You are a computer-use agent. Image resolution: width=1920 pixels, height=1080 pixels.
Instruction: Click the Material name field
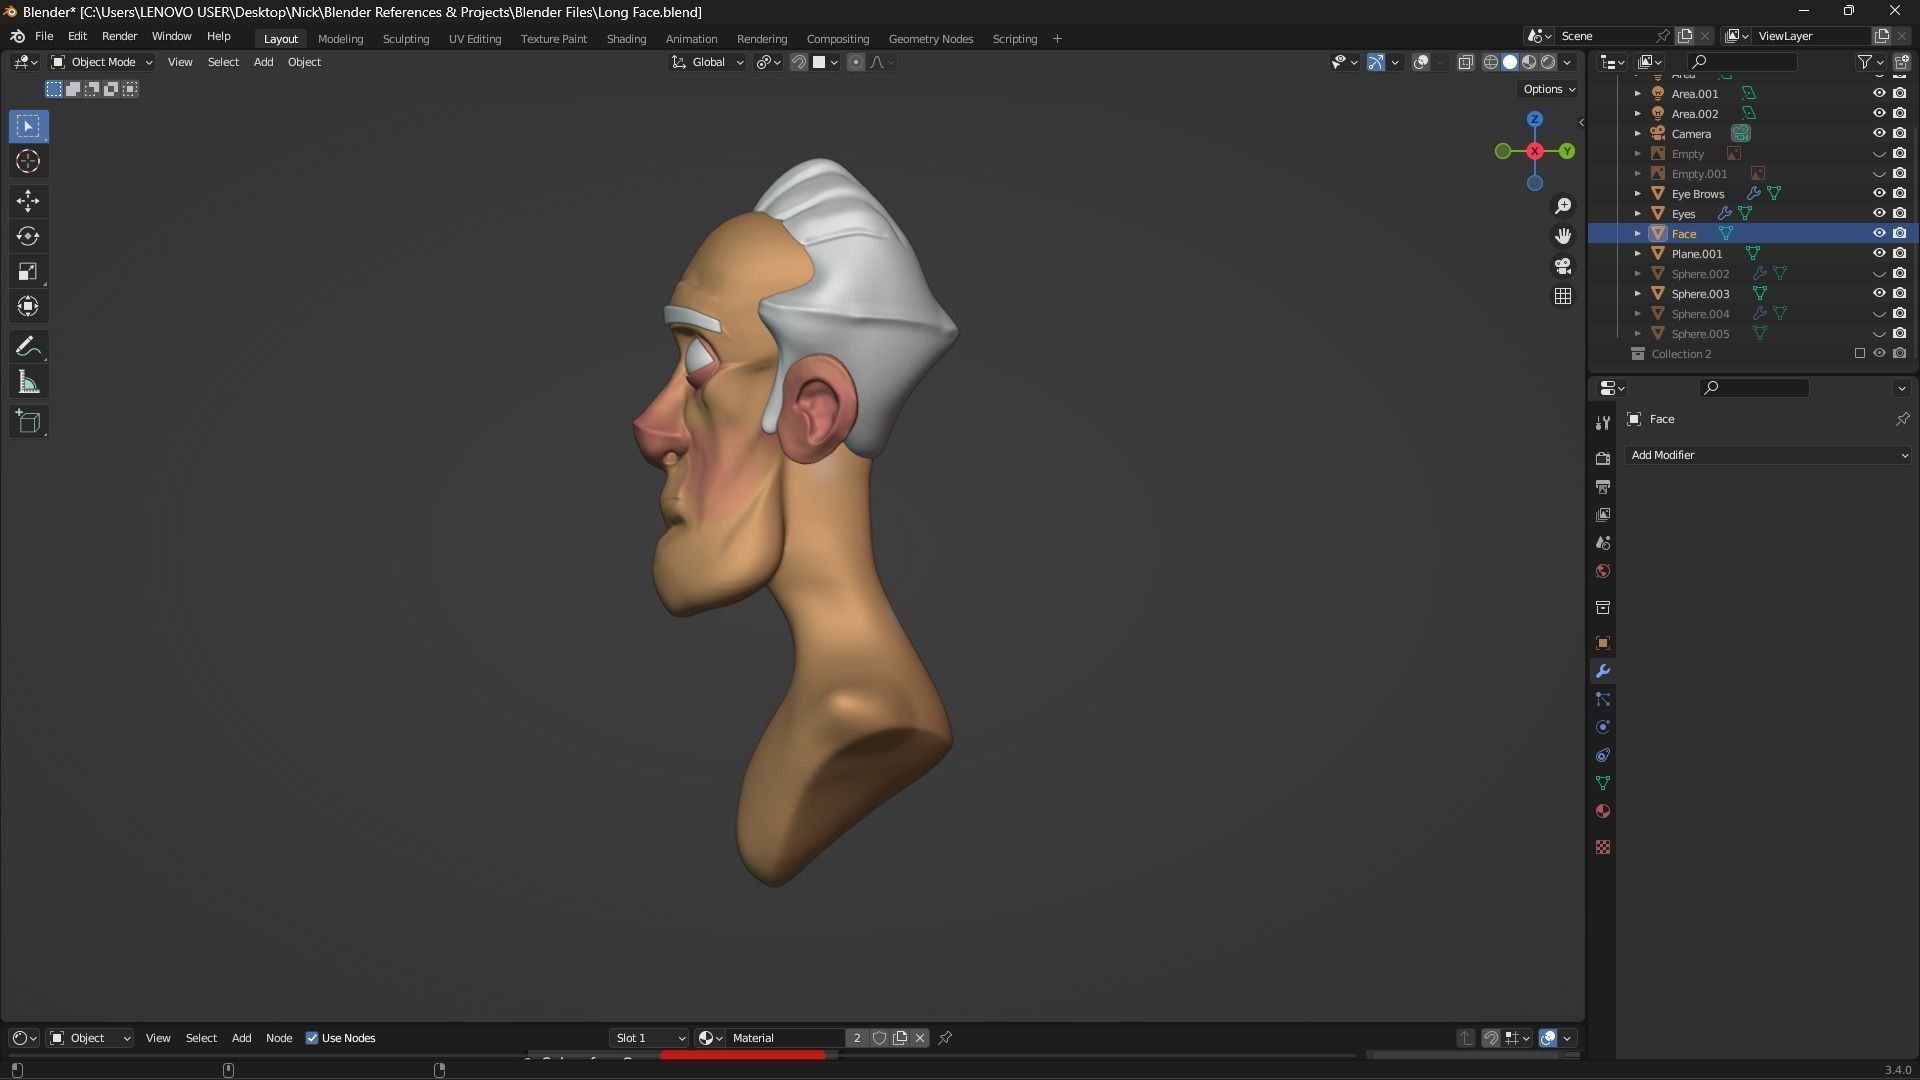[x=785, y=1038]
